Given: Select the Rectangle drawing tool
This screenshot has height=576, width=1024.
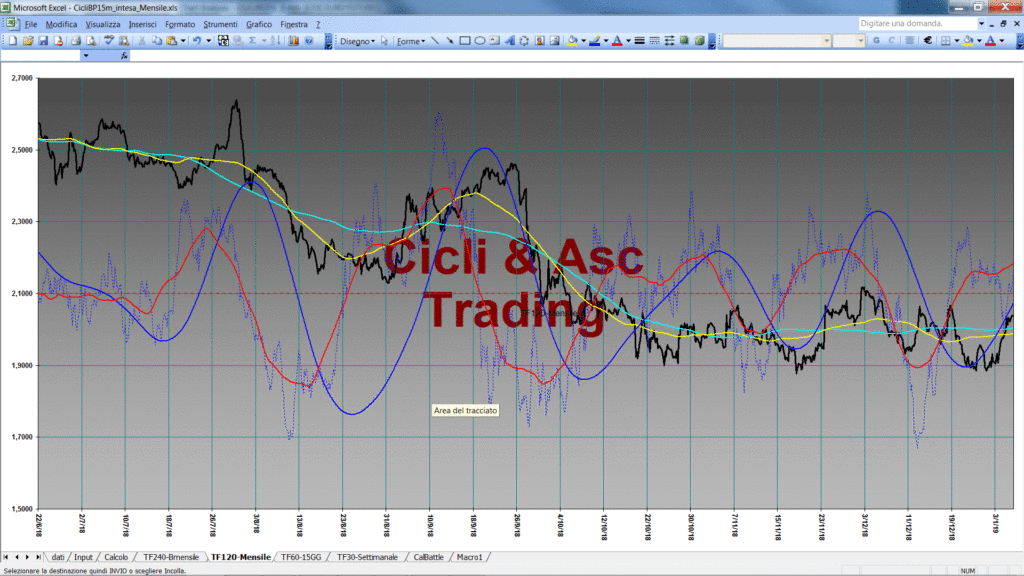Looking at the screenshot, I should point(465,40).
